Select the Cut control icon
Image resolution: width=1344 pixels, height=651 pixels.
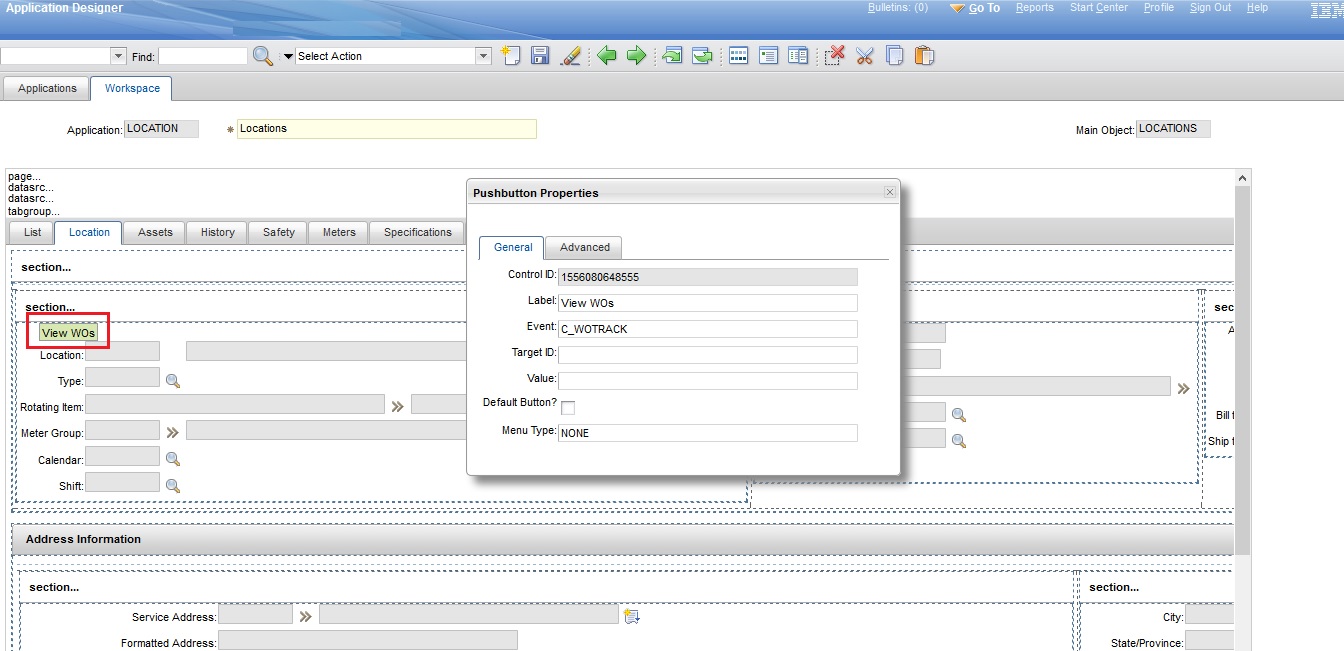click(x=864, y=55)
